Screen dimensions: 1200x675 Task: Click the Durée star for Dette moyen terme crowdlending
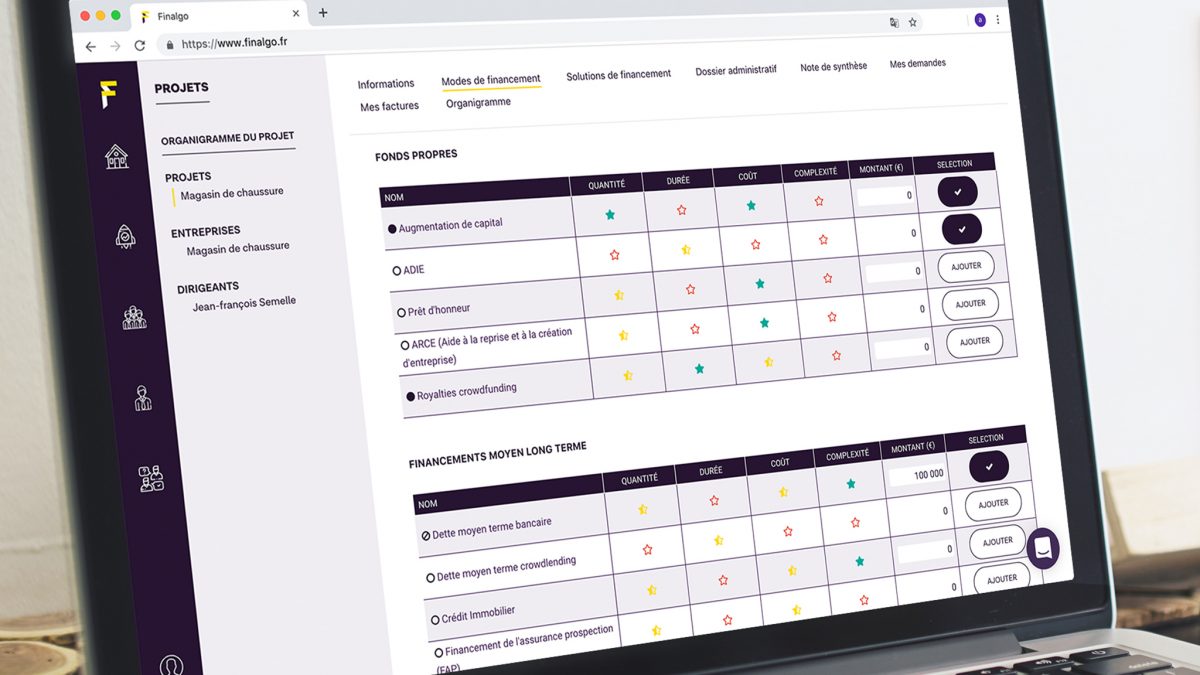click(718, 540)
